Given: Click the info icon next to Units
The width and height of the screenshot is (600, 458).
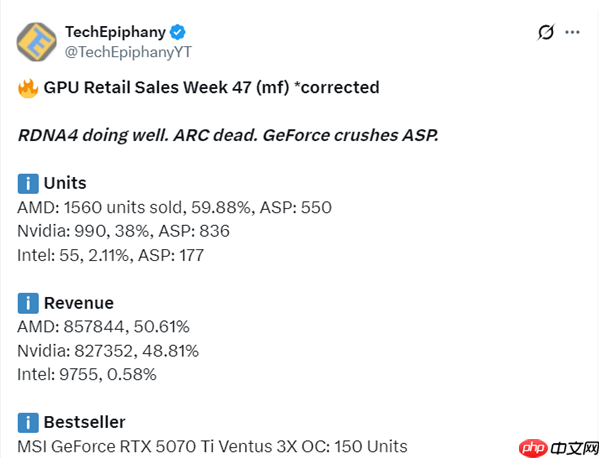Looking at the screenshot, I should pos(27,183).
